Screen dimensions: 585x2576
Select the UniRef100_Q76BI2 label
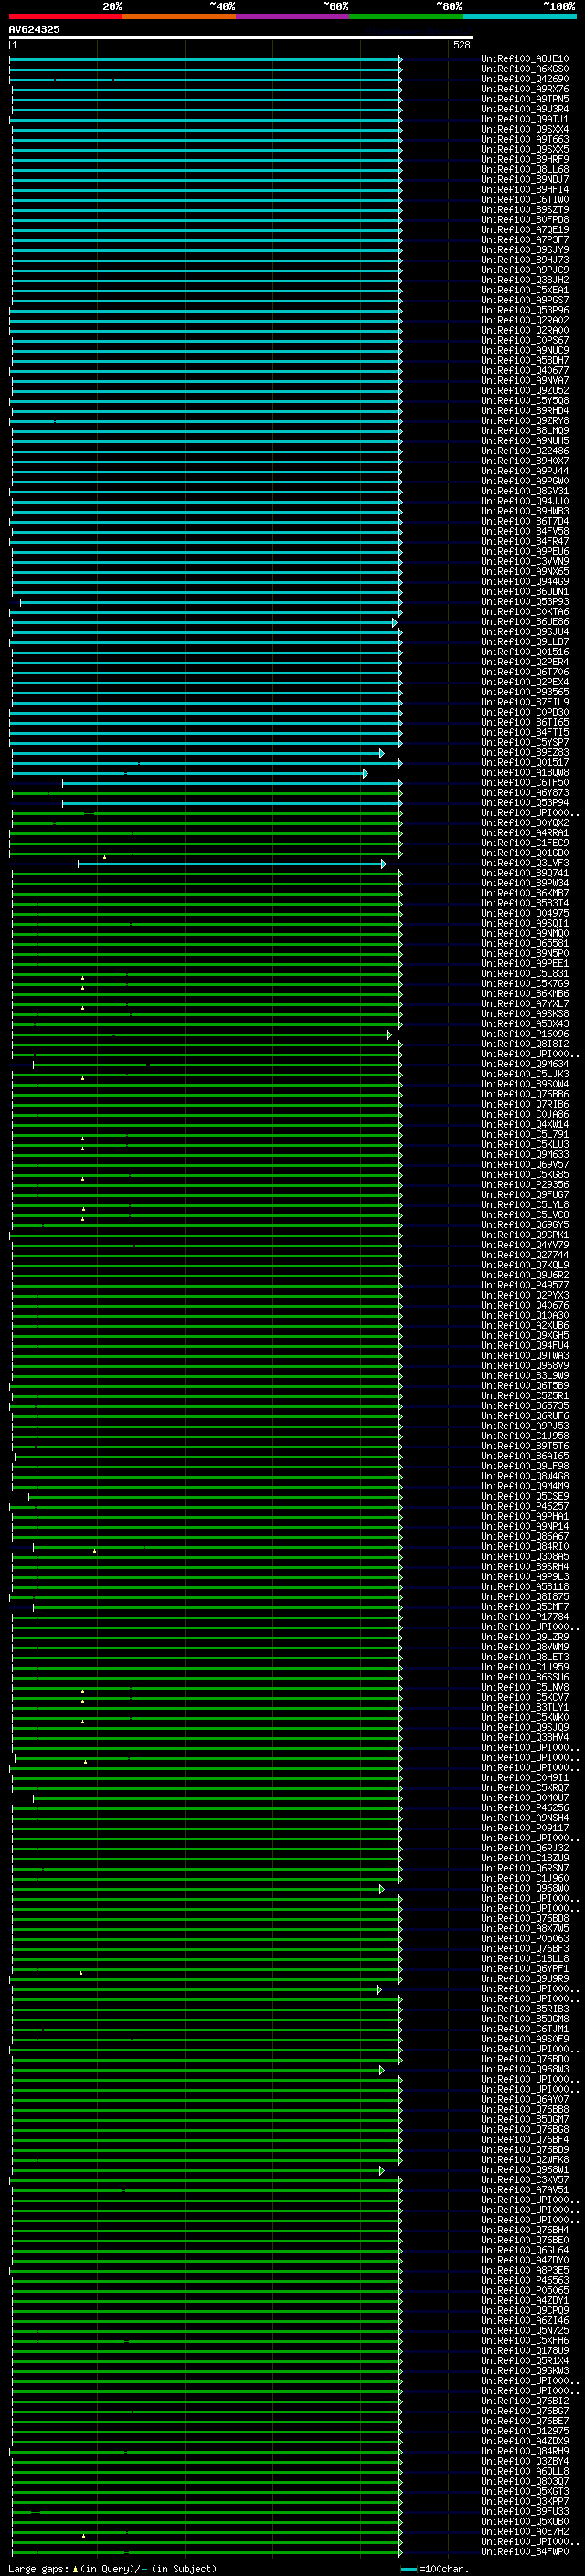525,2401
